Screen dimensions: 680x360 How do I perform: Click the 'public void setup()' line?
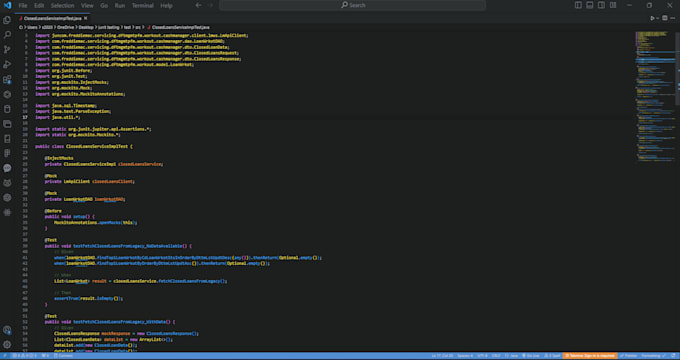(69, 216)
